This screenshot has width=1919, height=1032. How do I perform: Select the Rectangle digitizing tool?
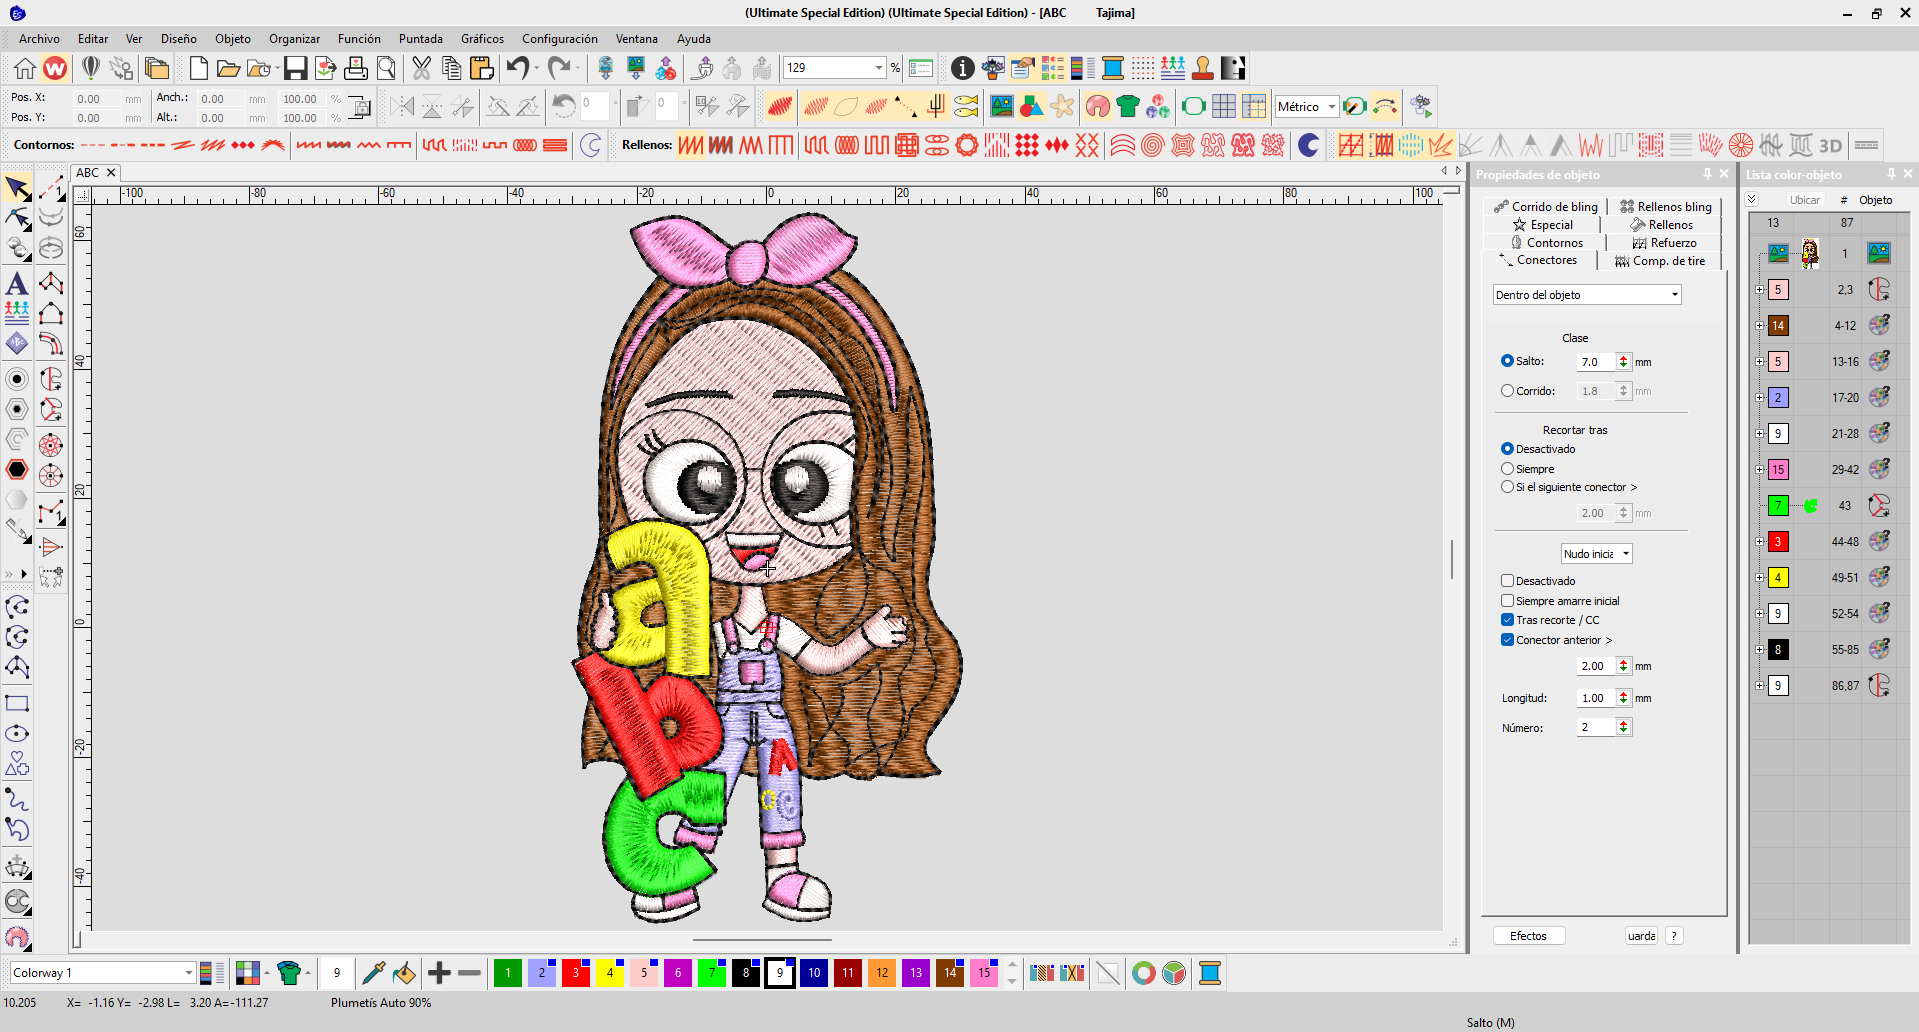pyautogui.click(x=16, y=703)
